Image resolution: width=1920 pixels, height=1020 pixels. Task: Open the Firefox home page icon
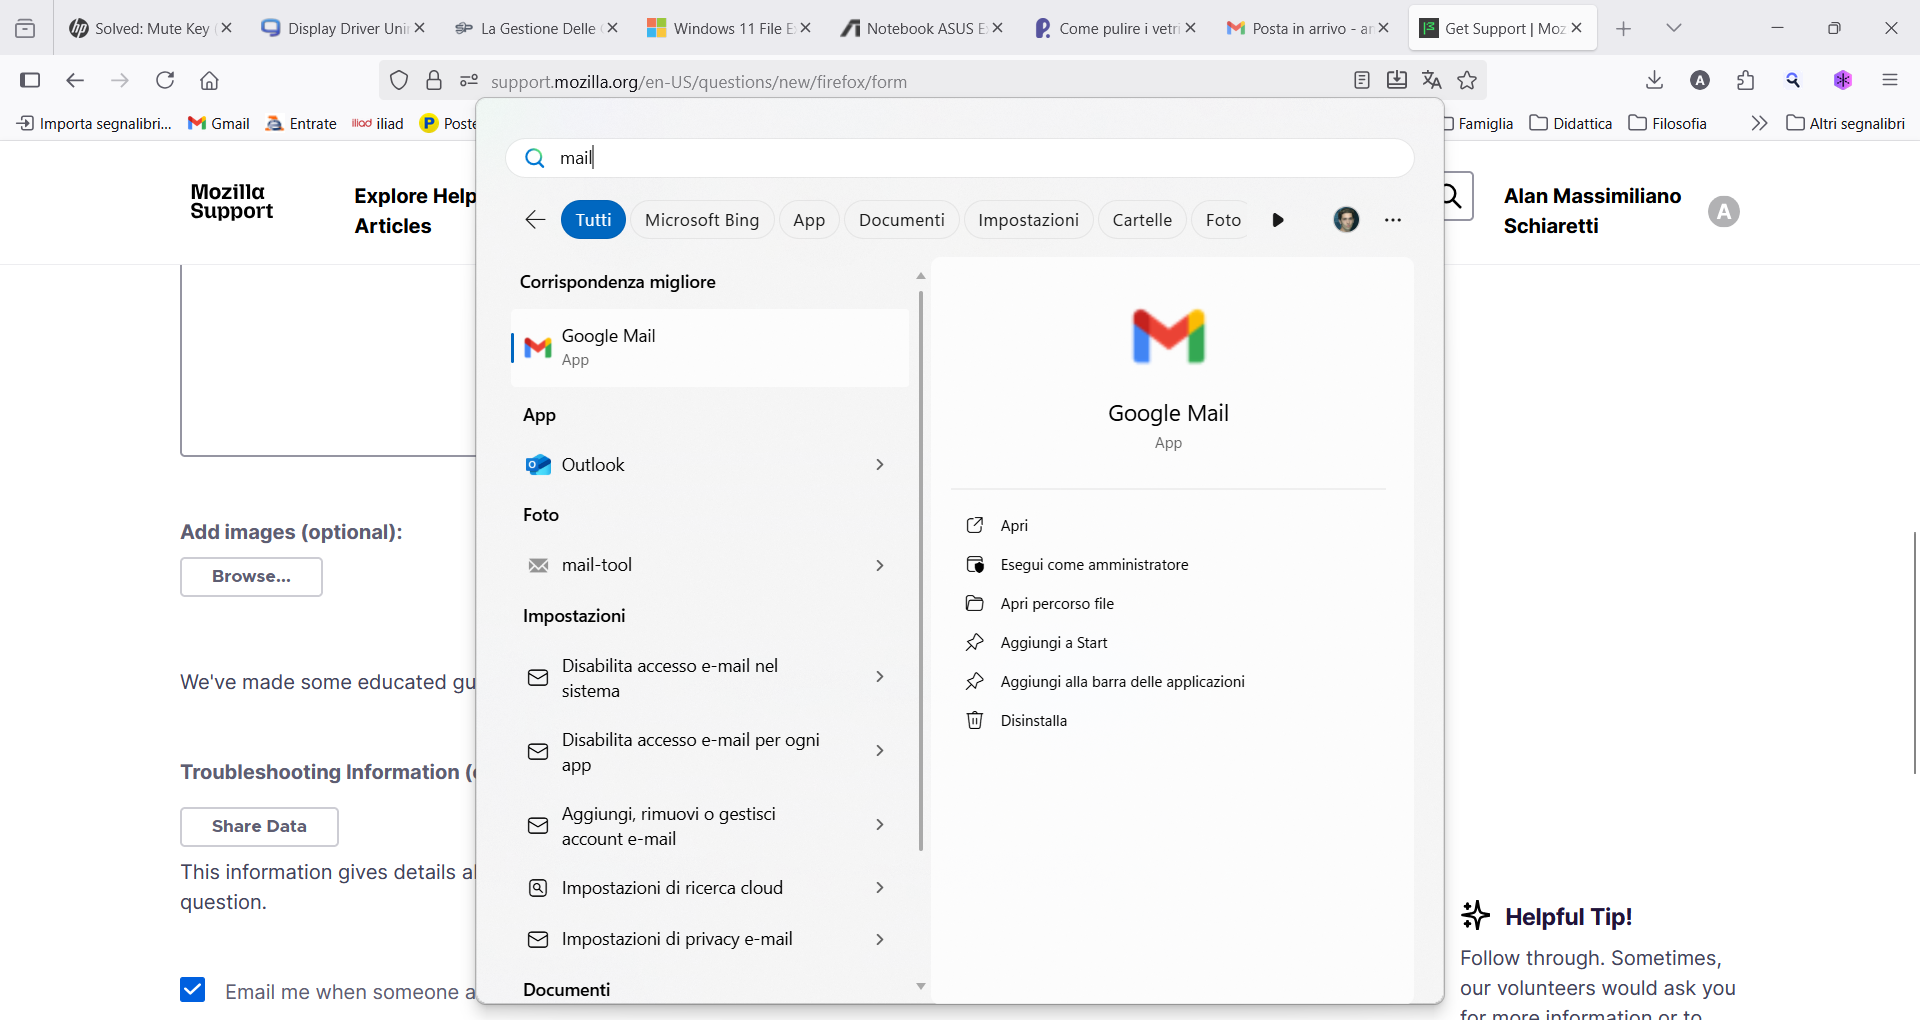tap(209, 80)
